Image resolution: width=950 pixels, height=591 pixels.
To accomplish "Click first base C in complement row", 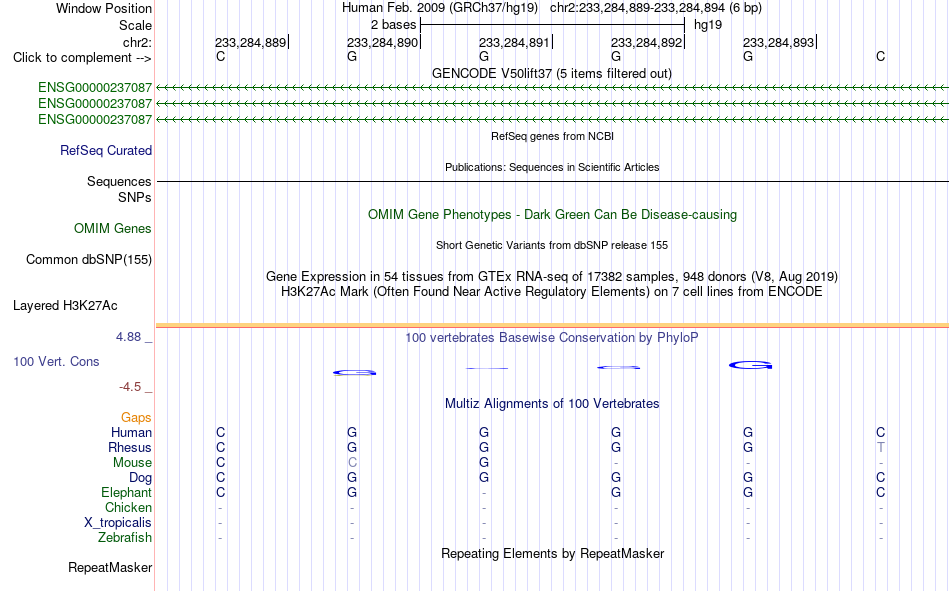I will point(221,56).
